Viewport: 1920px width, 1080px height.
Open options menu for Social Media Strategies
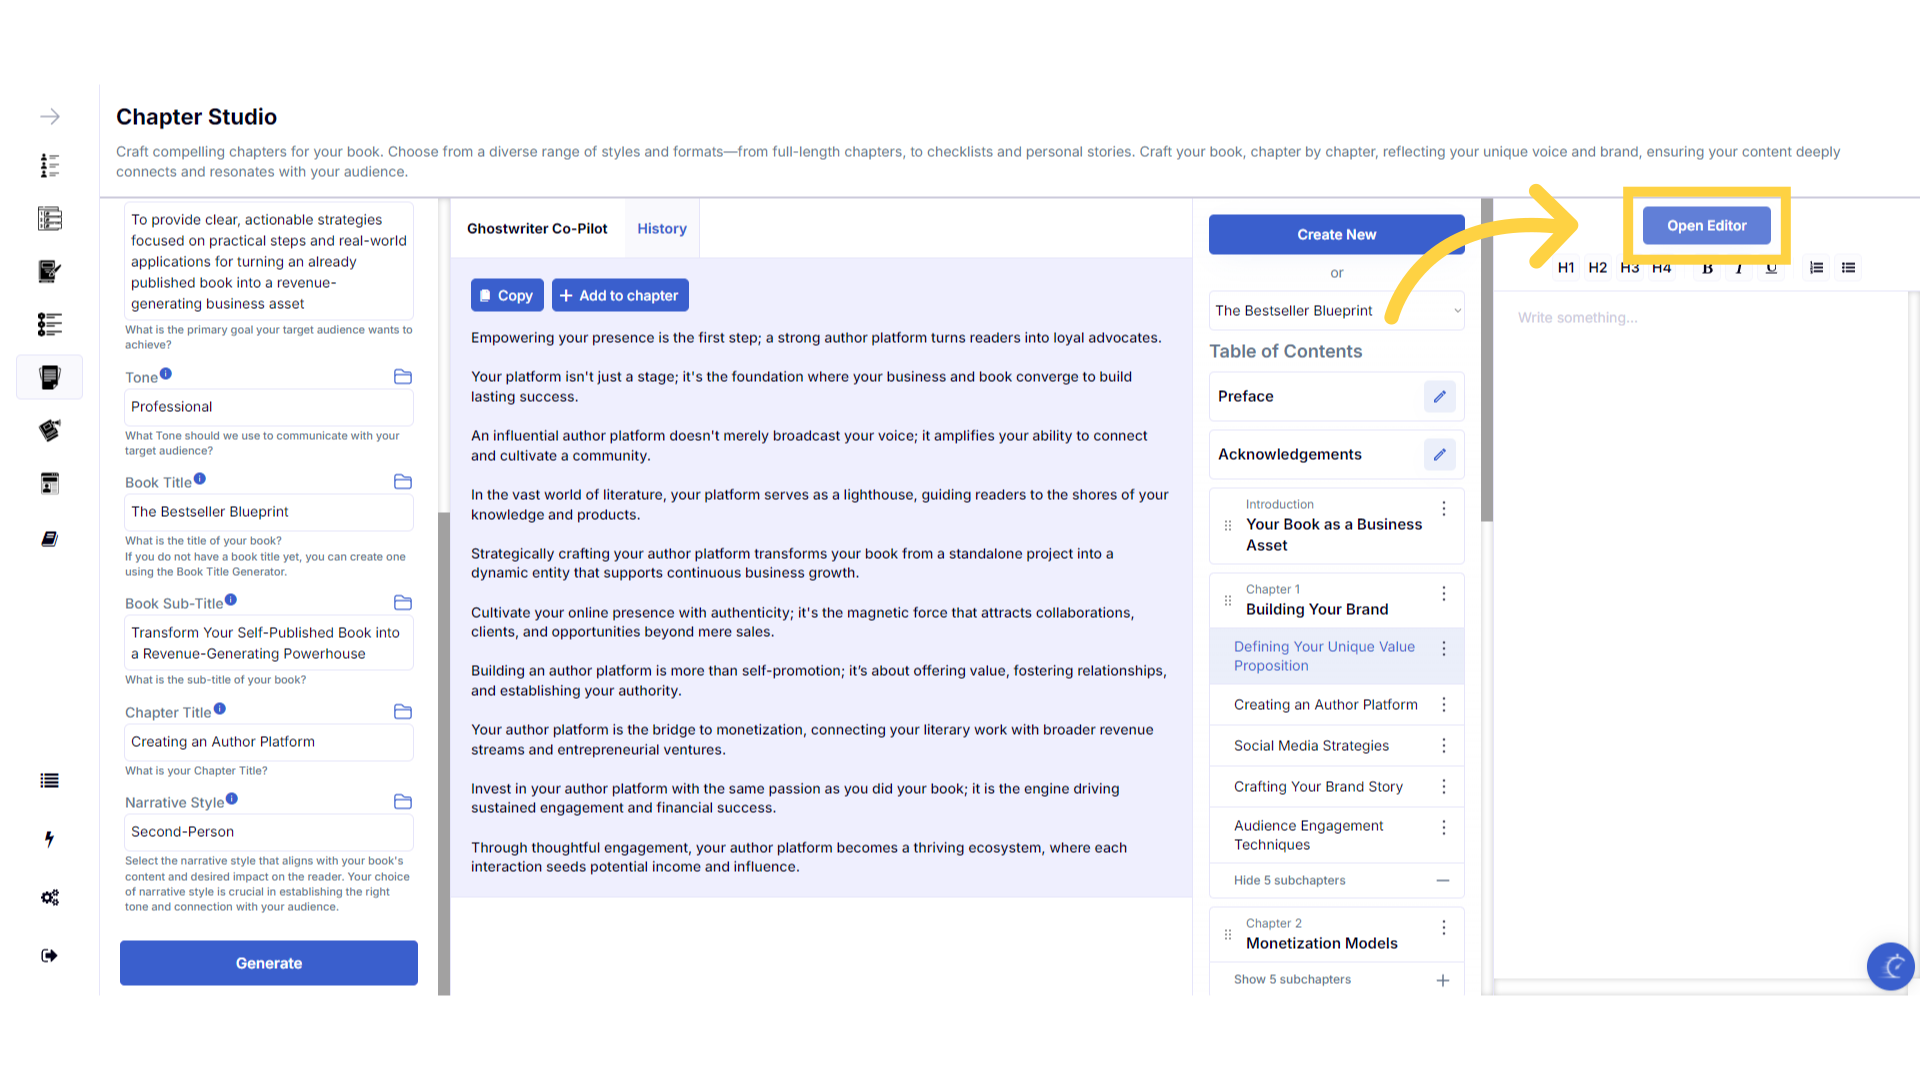coord(1443,746)
